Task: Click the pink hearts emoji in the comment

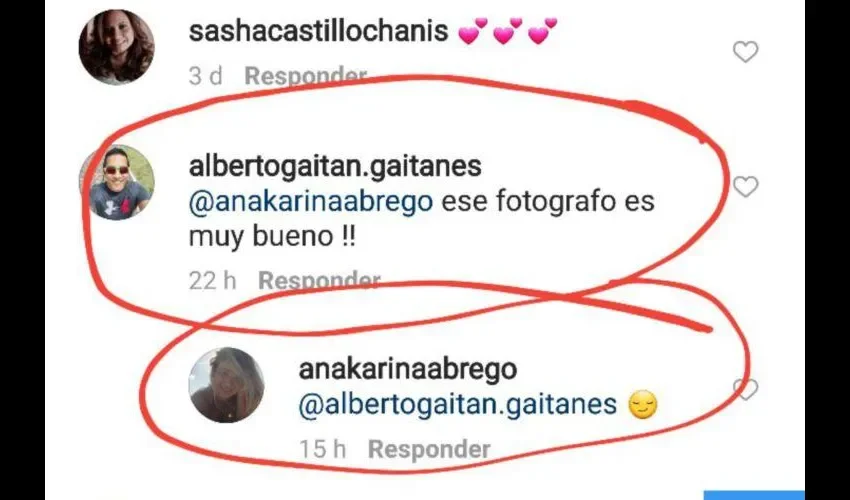Action: tap(508, 31)
